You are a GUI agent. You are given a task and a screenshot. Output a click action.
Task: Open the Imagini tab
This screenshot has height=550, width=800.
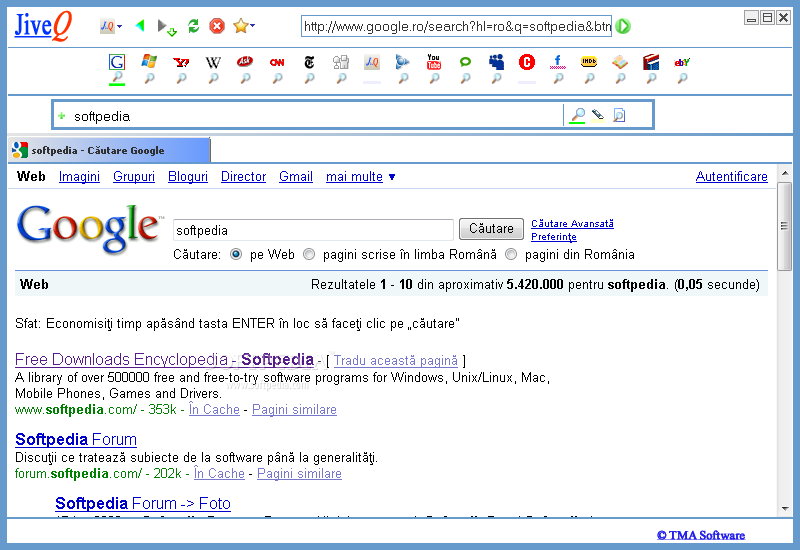[79, 177]
